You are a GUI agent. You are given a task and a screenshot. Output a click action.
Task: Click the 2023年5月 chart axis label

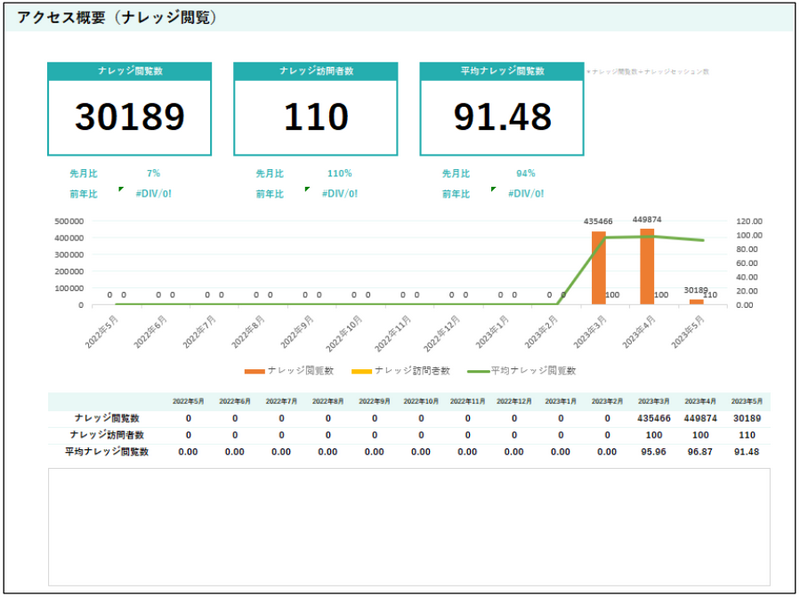[688, 332]
